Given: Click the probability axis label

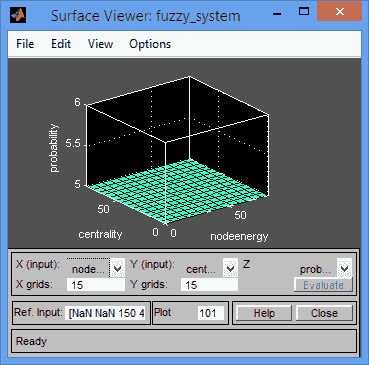Looking at the screenshot, I should (x=53, y=148).
